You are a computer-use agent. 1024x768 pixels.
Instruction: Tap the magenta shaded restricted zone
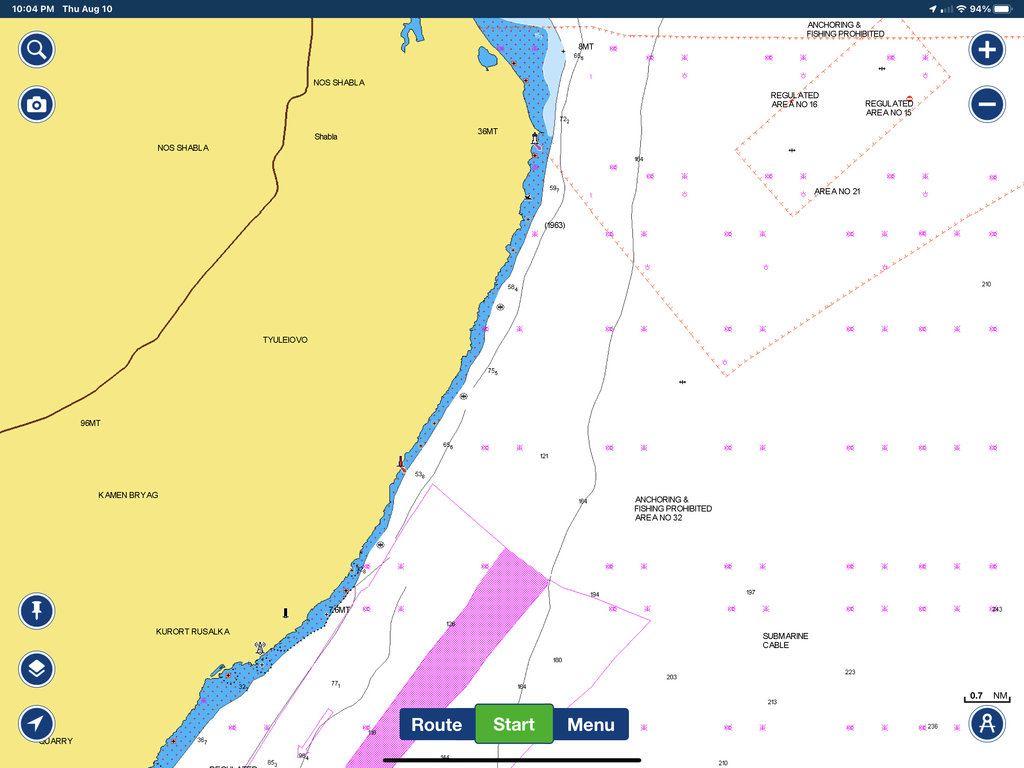(457, 653)
